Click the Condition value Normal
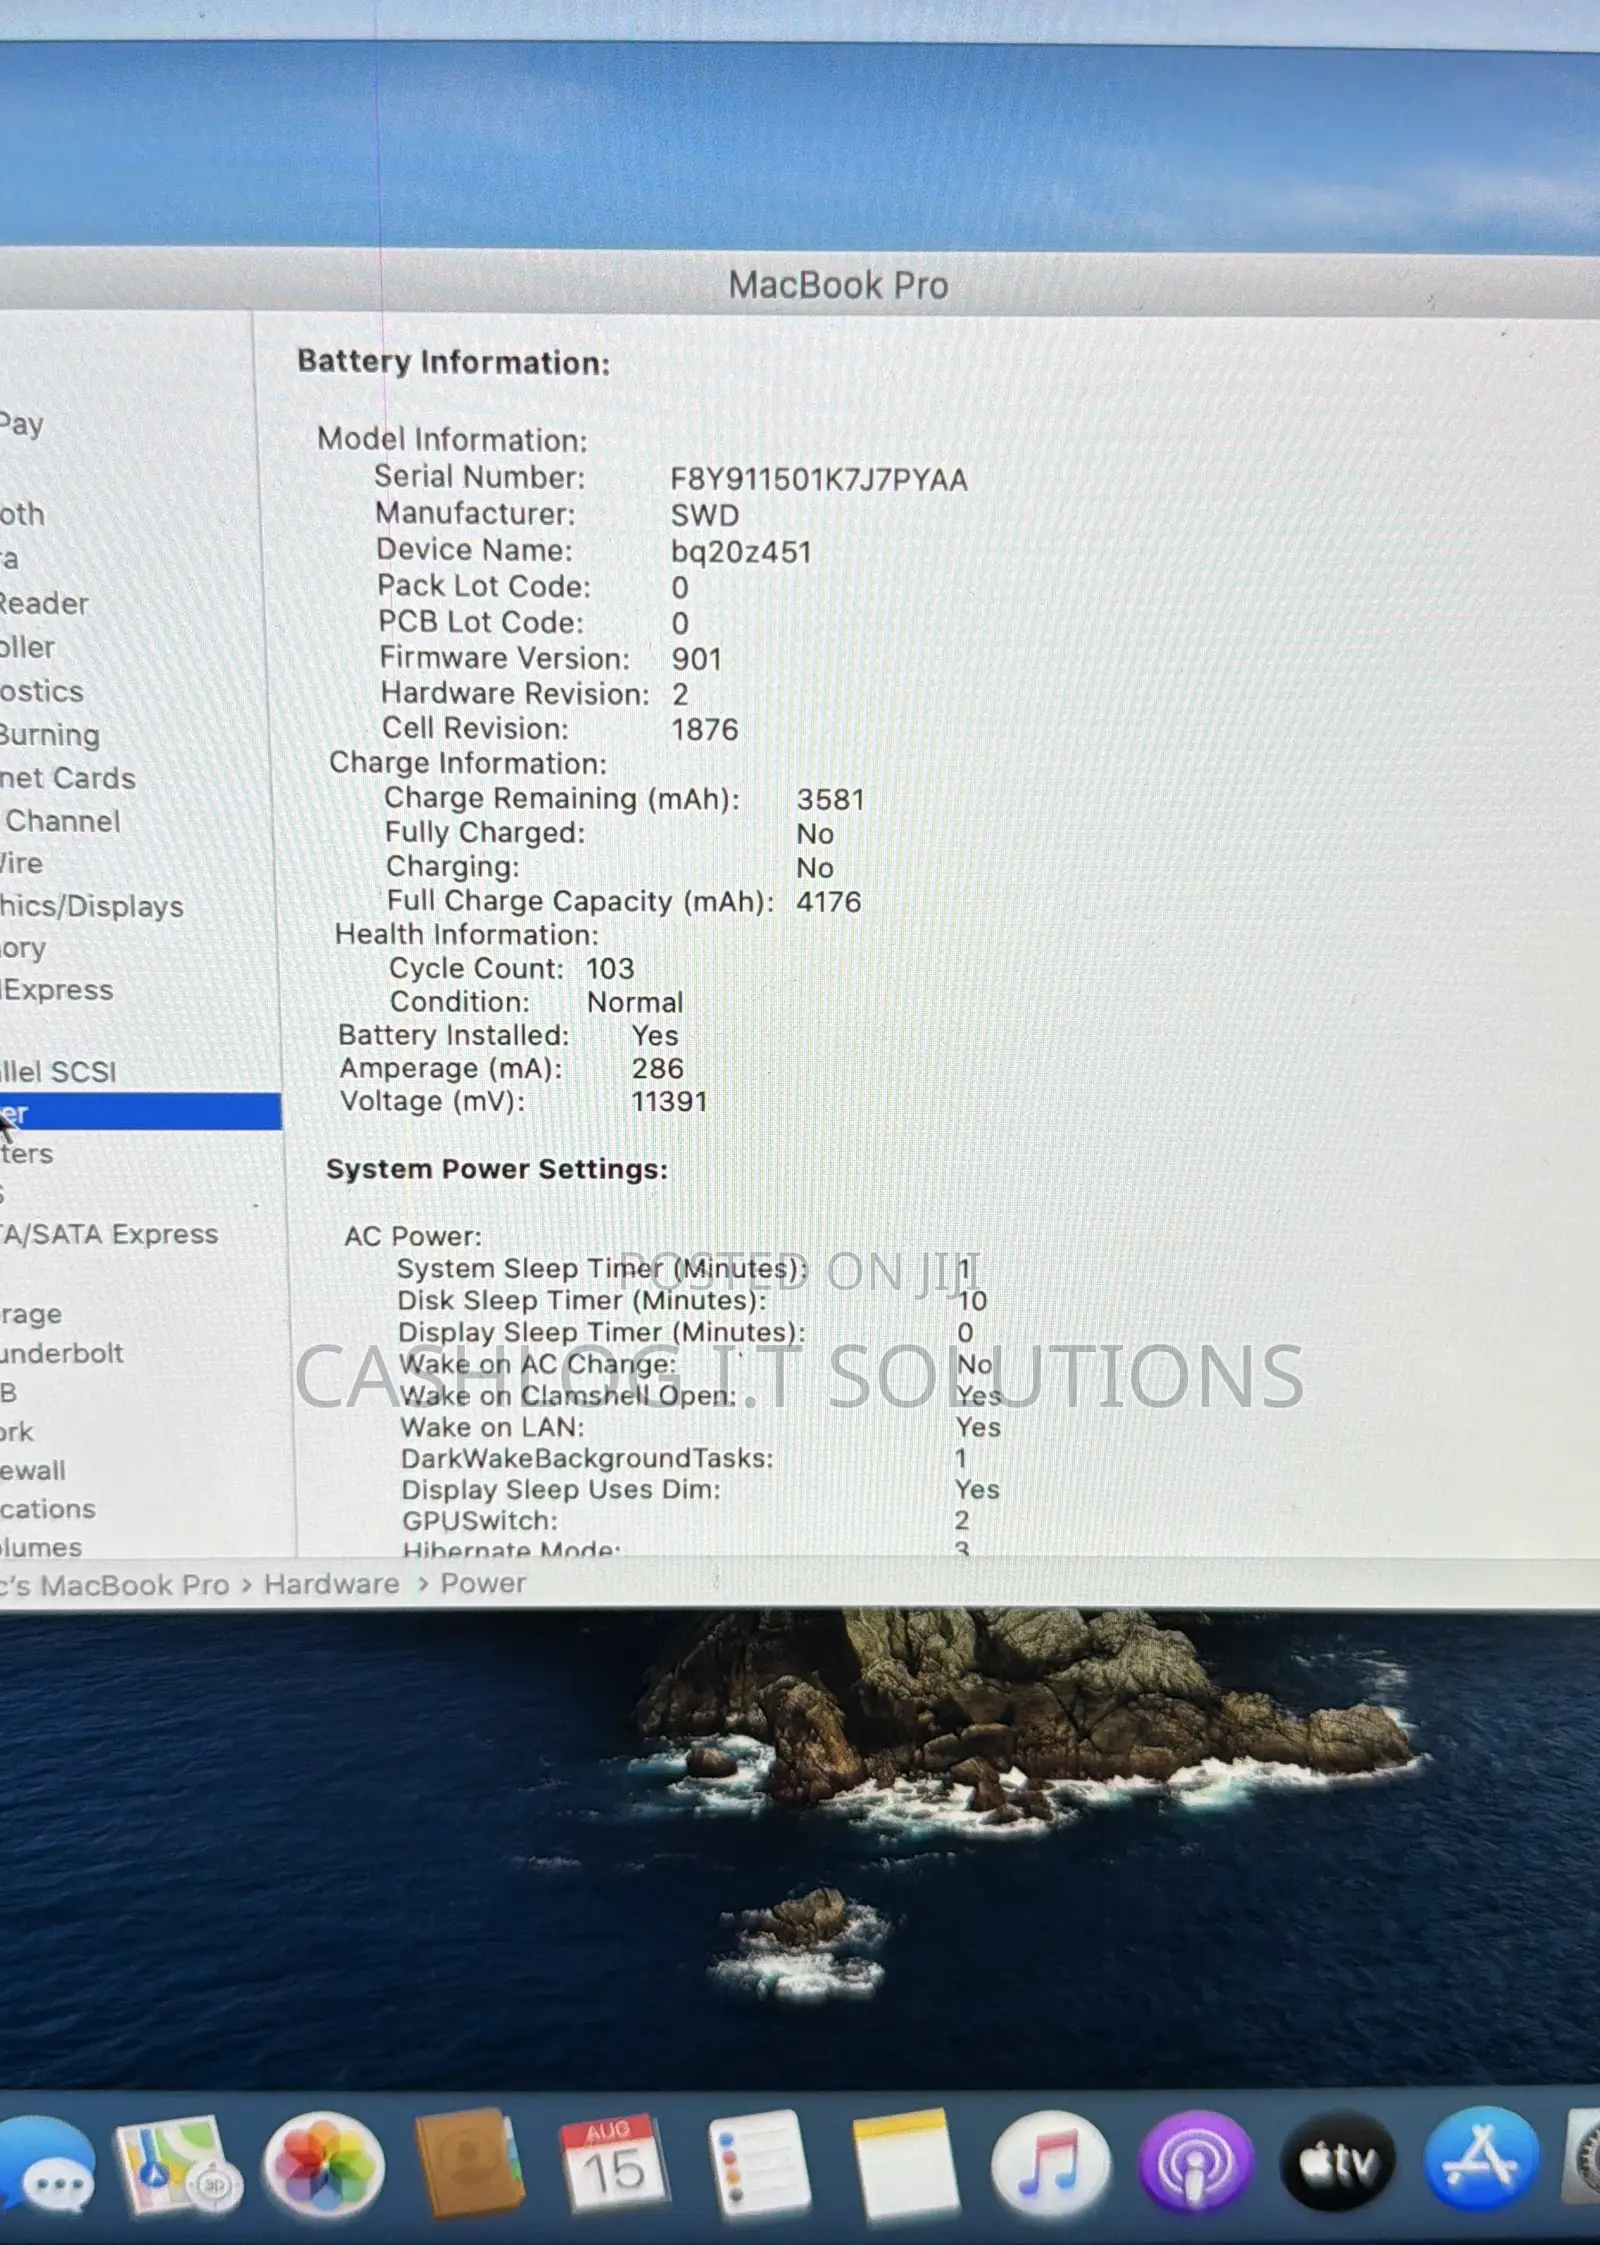 point(635,1002)
